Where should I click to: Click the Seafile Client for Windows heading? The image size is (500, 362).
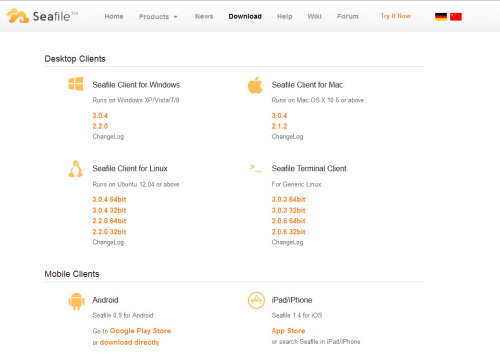[136, 85]
